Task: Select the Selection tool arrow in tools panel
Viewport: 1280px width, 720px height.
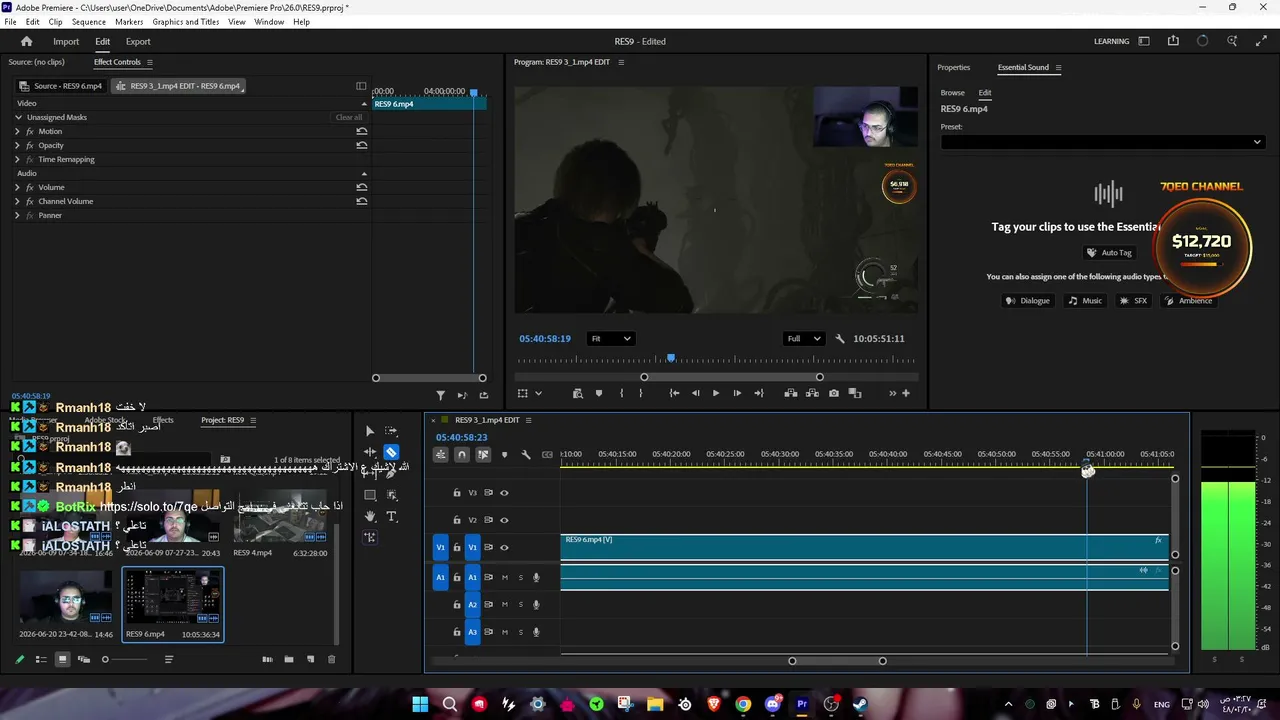Action: tap(369, 431)
